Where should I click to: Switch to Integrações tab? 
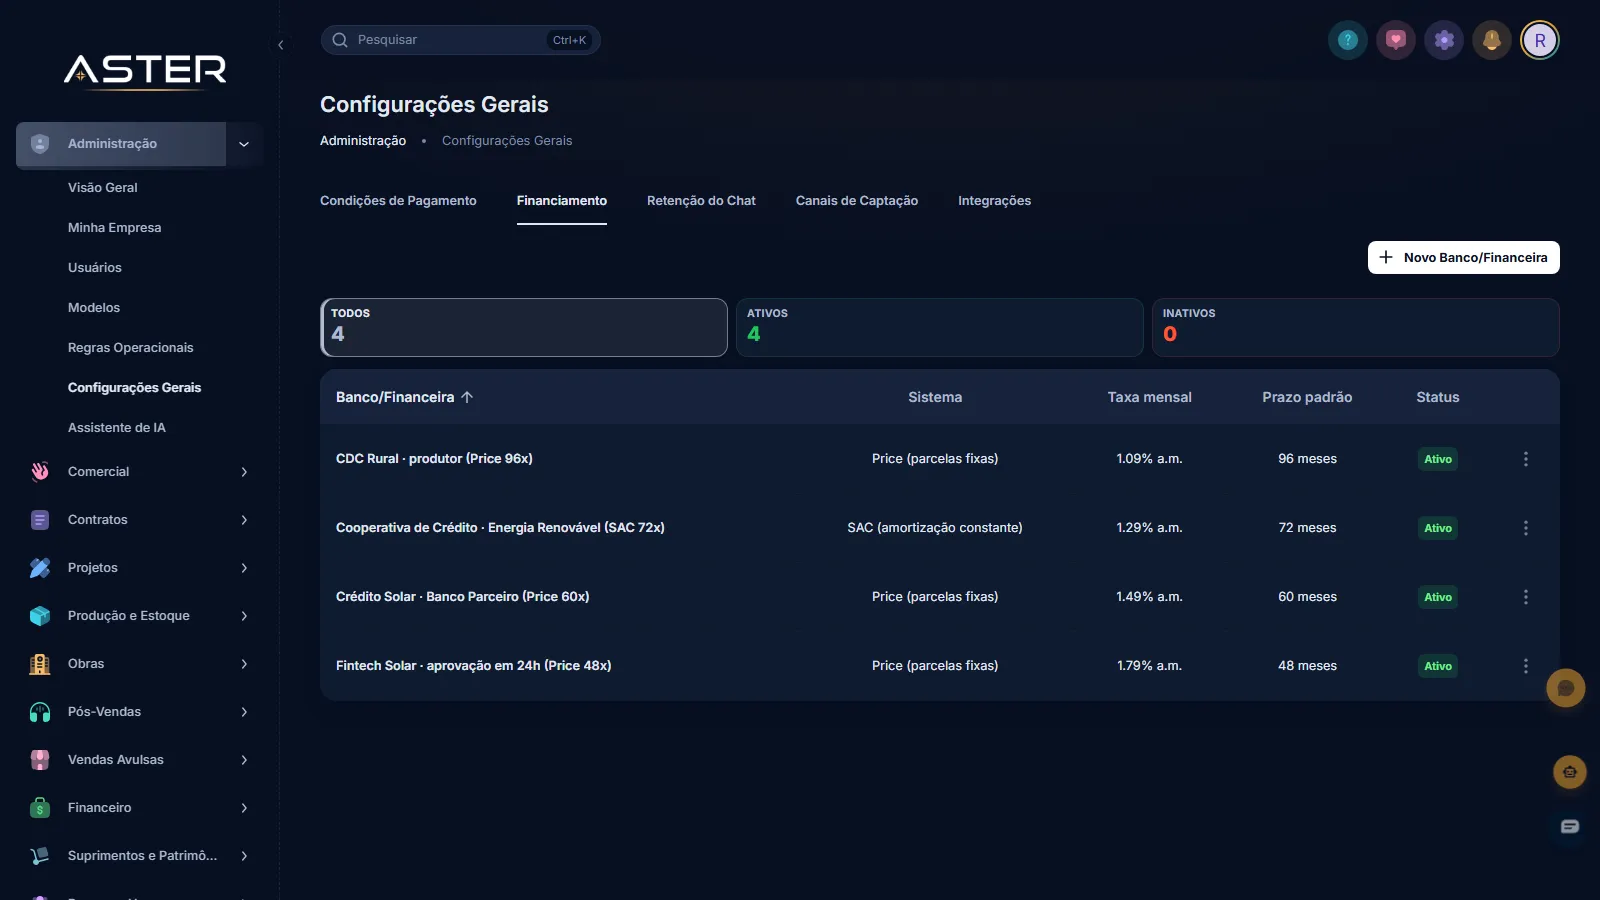click(994, 201)
